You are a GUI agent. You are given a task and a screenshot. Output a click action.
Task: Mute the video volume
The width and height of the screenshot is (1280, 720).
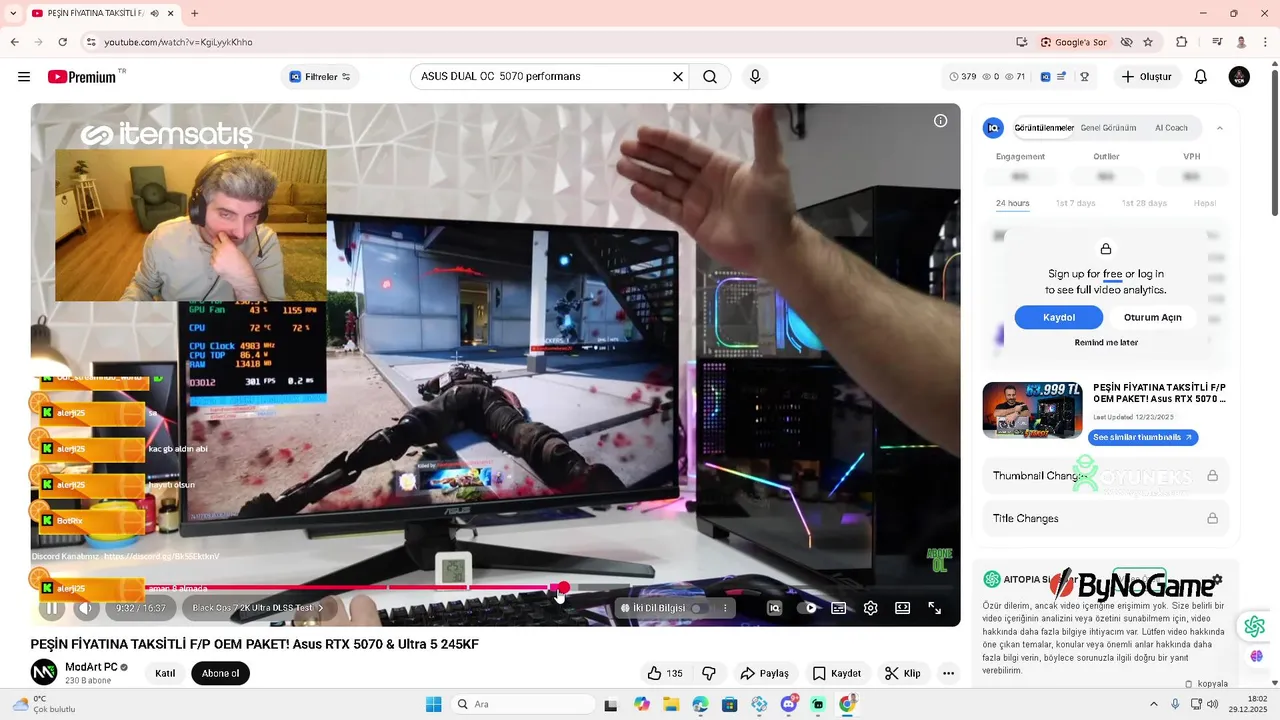coord(86,608)
